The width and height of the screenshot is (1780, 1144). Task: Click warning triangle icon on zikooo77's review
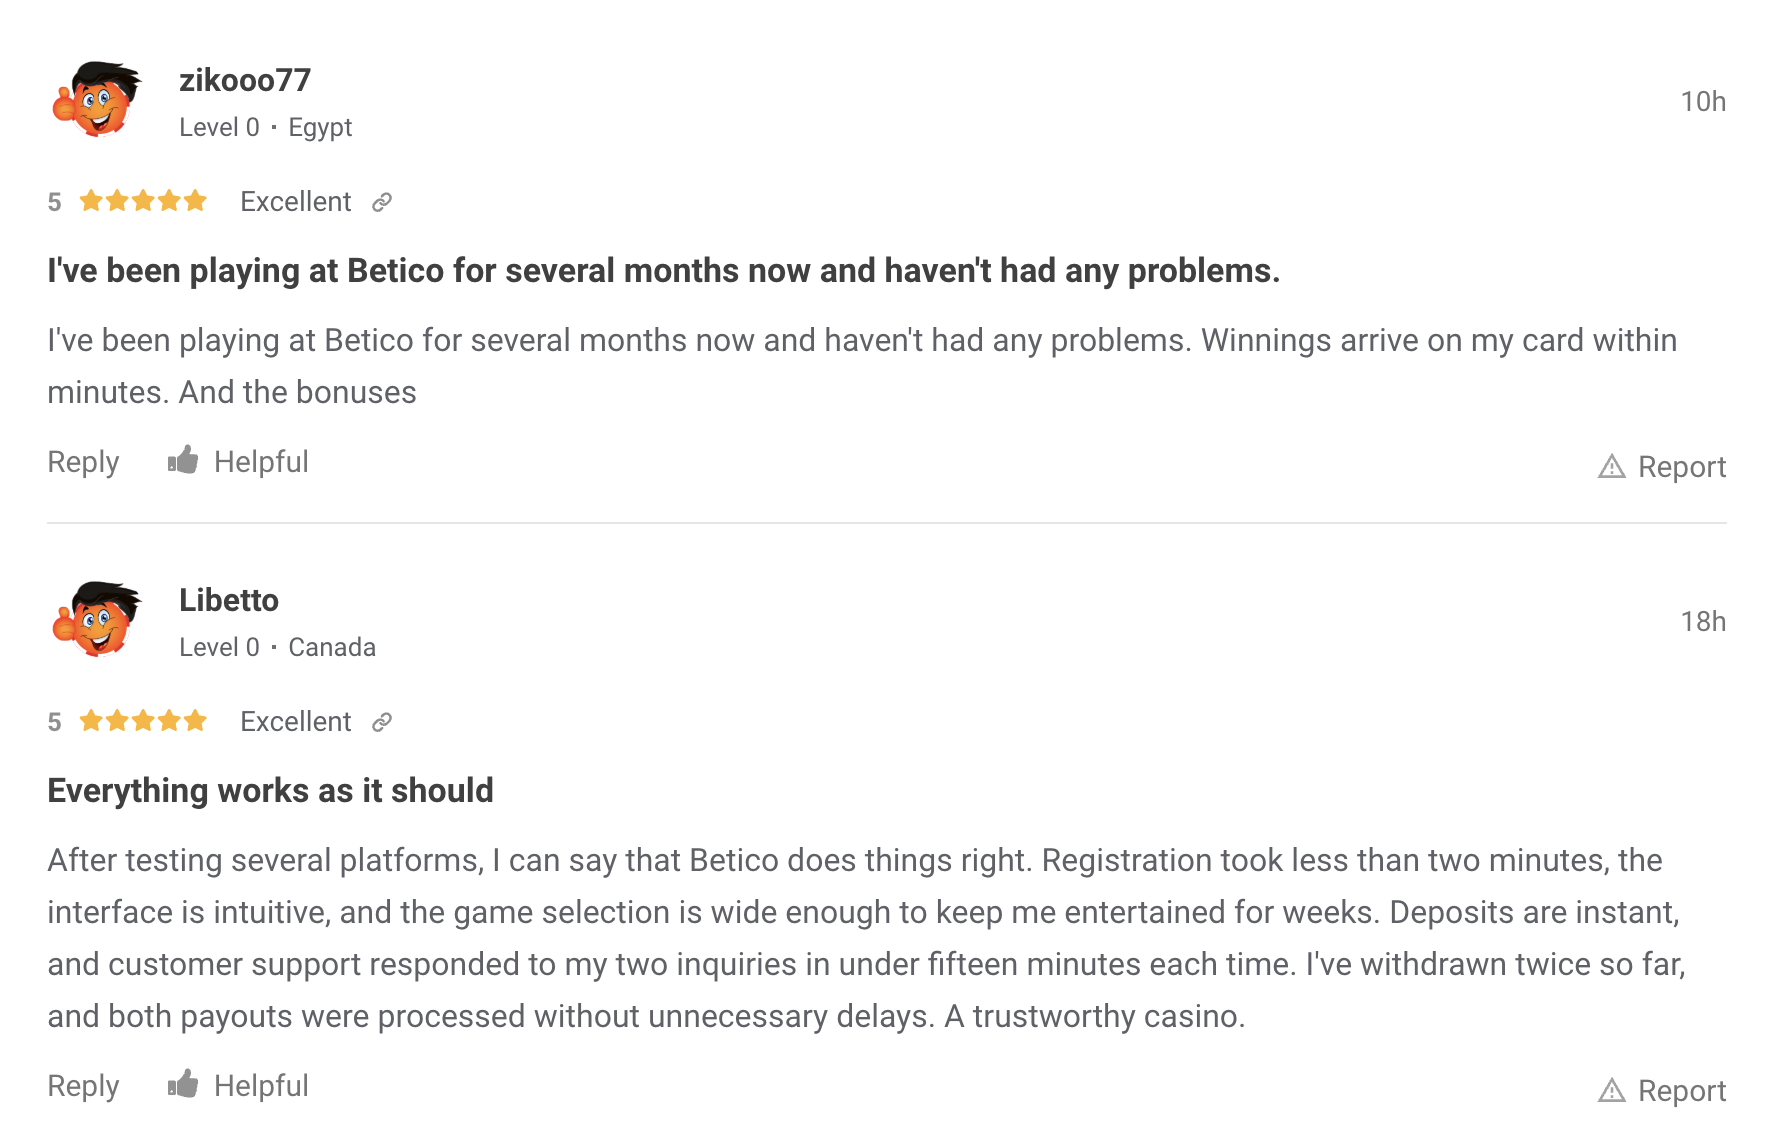pyautogui.click(x=1611, y=467)
